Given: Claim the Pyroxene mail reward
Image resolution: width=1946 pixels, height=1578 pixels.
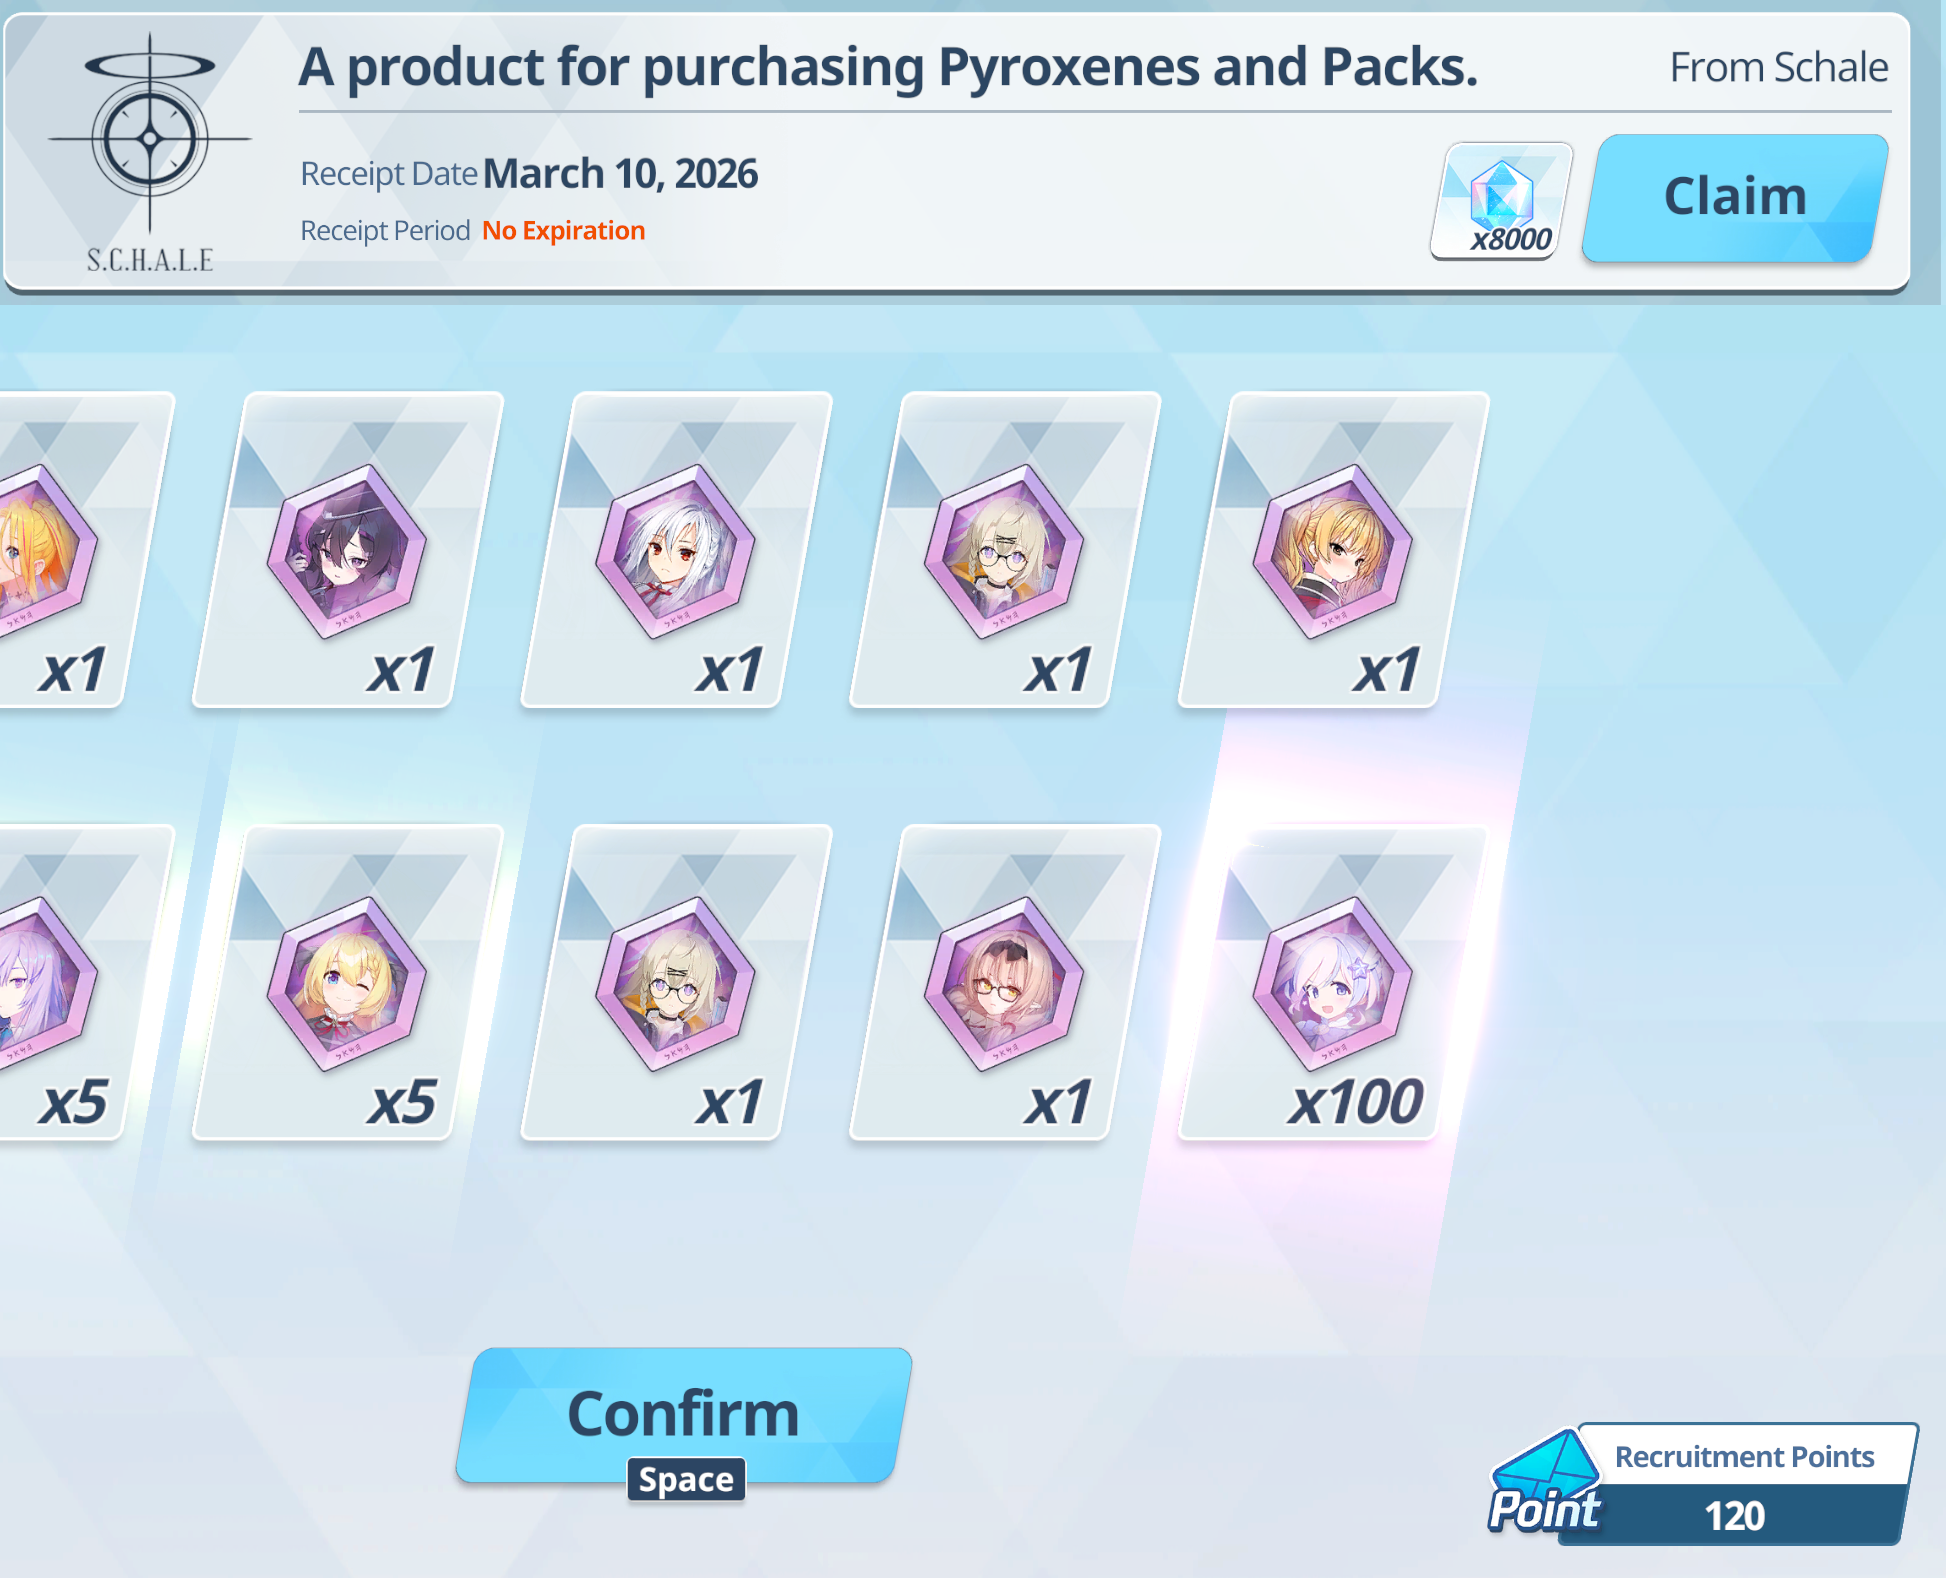Looking at the screenshot, I should [1735, 198].
